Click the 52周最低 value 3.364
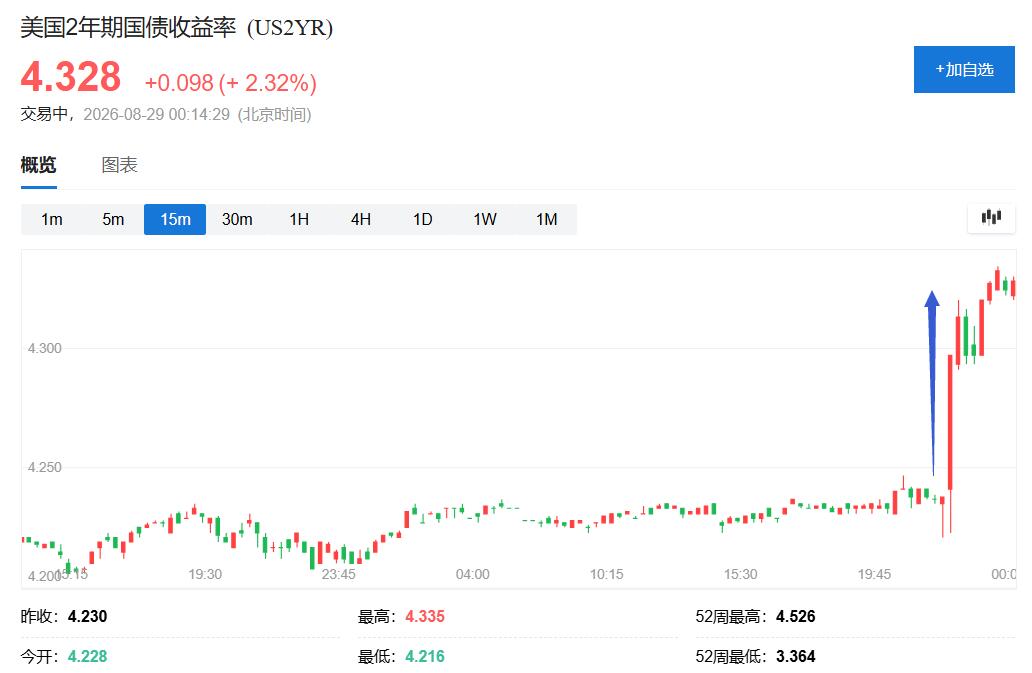The image size is (1032, 673). [x=796, y=657]
